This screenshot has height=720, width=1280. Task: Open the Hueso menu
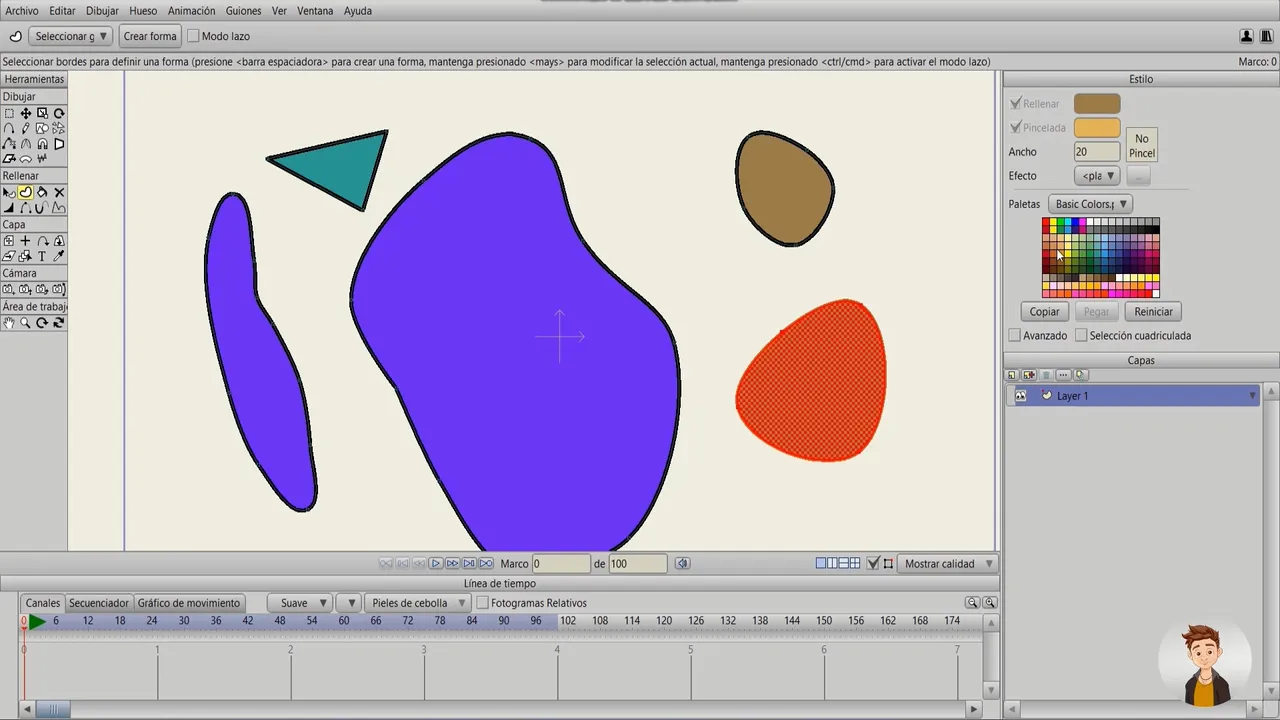(143, 11)
